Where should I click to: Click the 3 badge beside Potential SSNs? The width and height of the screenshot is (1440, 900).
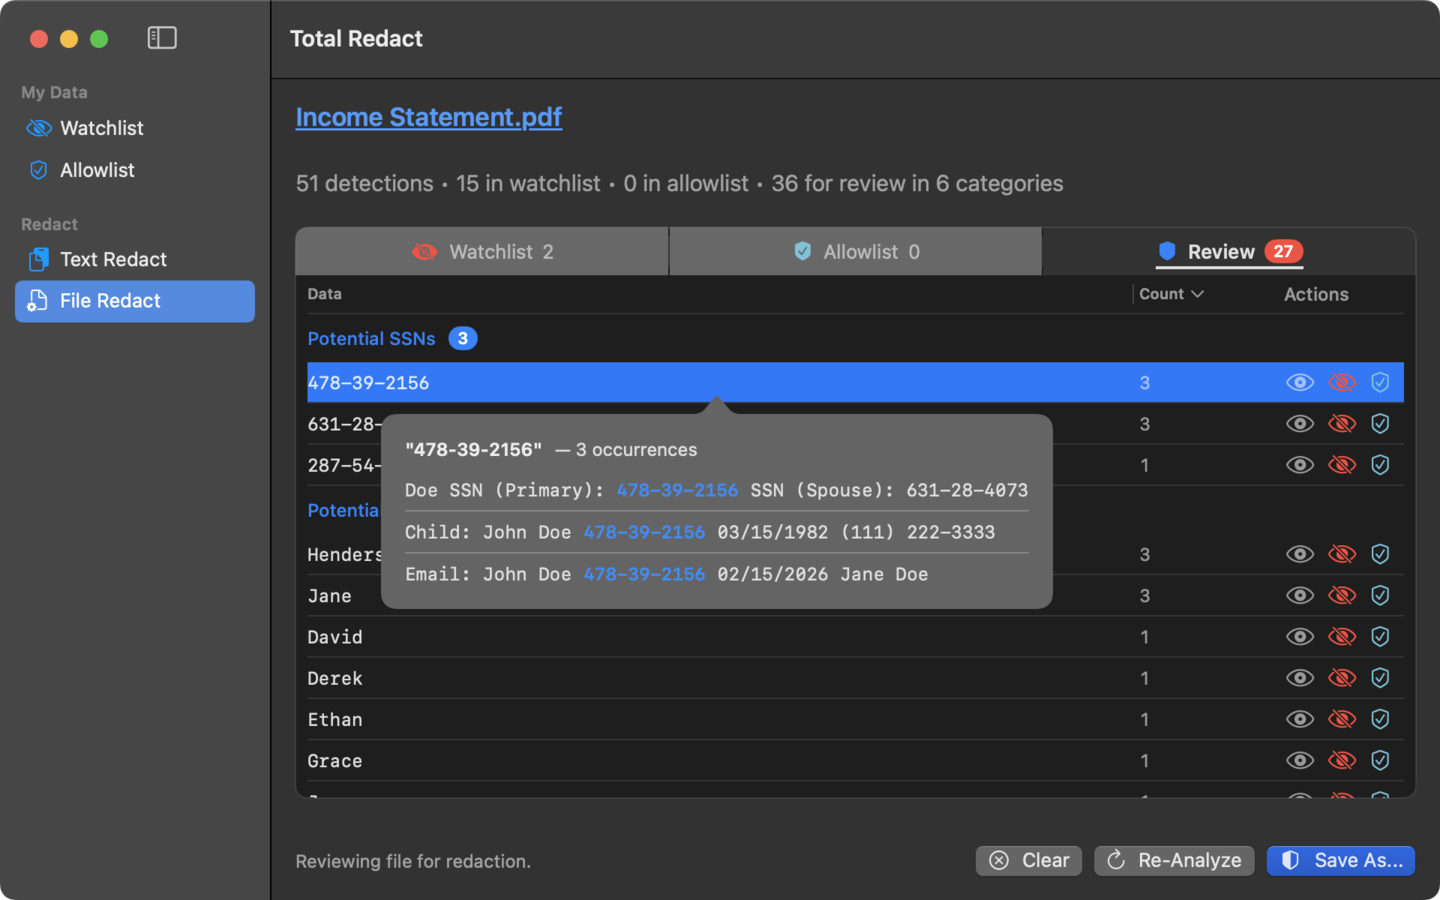click(463, 339)
